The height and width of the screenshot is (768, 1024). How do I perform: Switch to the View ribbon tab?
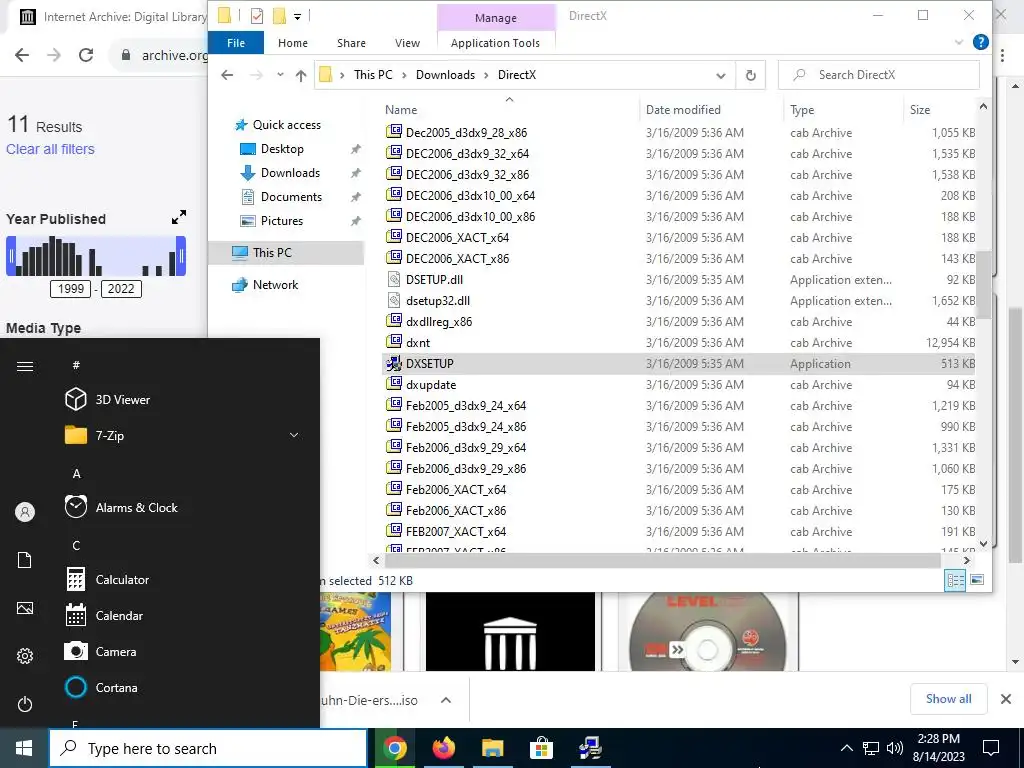coord(408,43)
